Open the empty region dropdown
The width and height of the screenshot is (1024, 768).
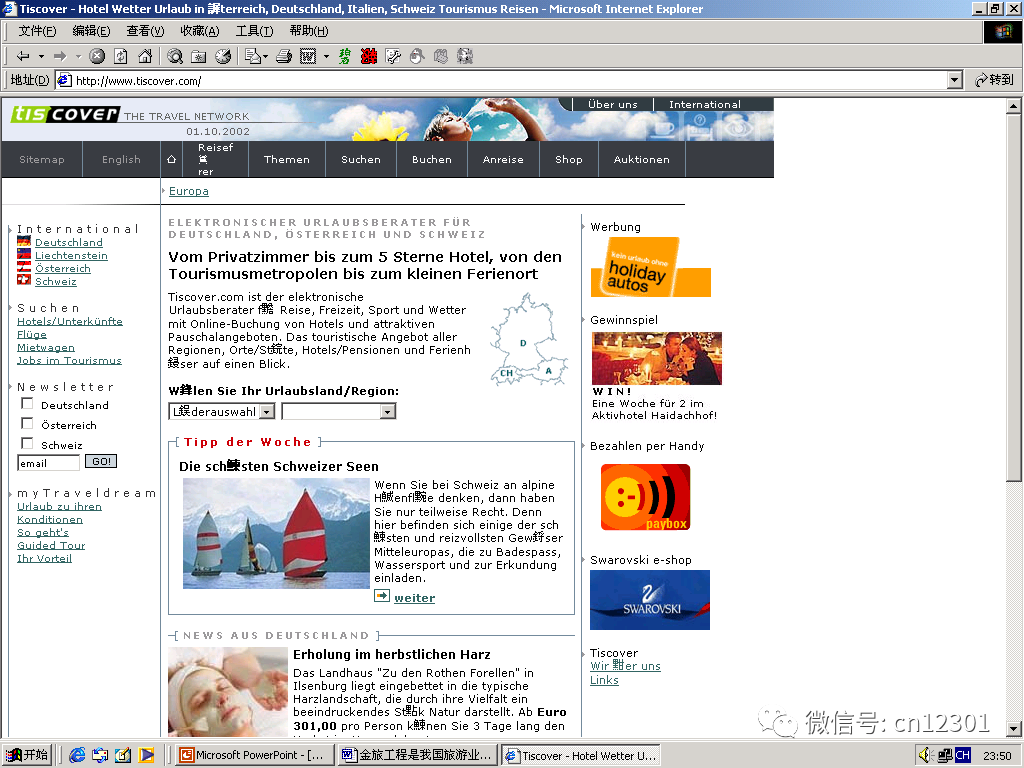point(339,411)
